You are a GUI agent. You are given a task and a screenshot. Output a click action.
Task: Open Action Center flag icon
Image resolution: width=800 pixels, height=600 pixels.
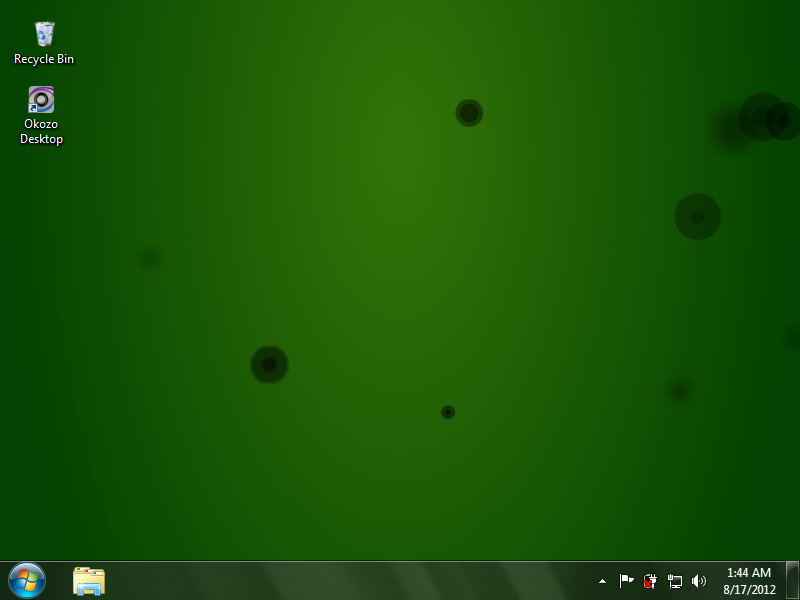pos(626,581)
